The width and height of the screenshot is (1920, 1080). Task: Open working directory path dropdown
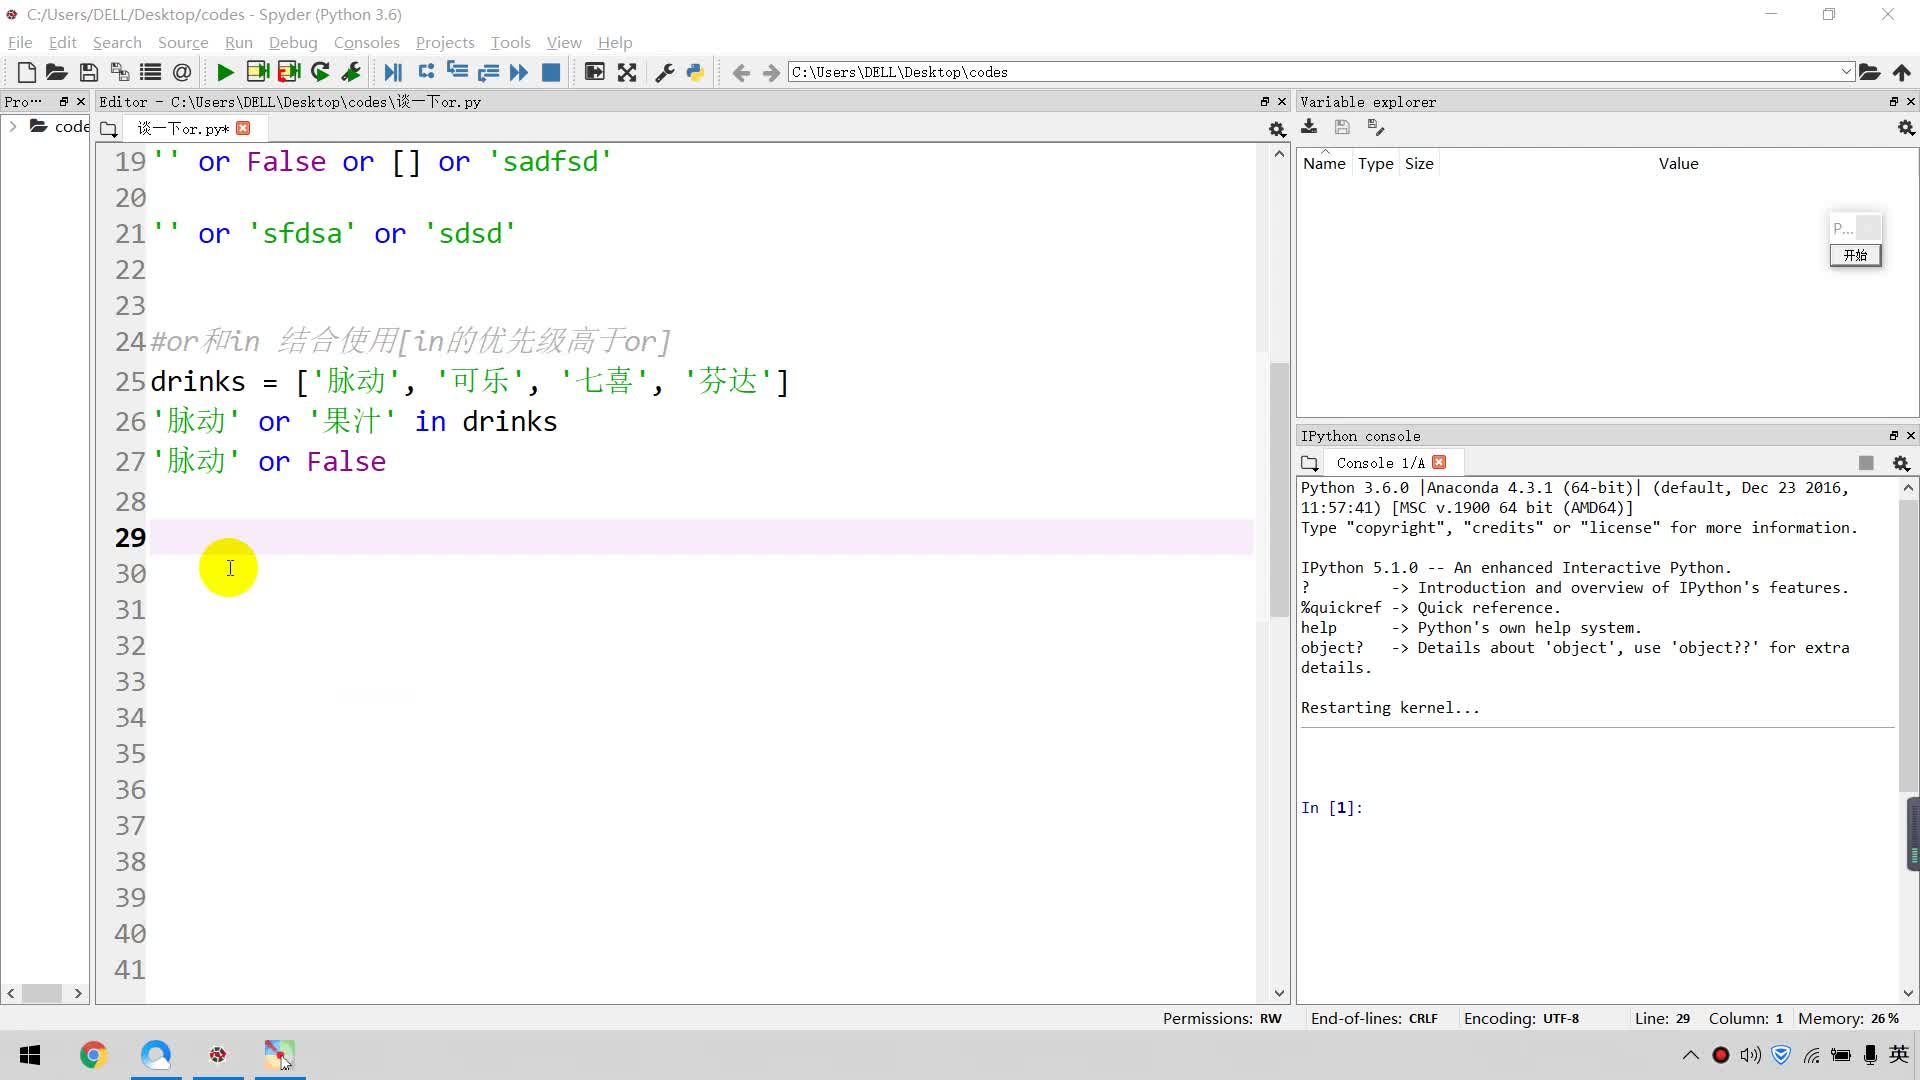1846,72
